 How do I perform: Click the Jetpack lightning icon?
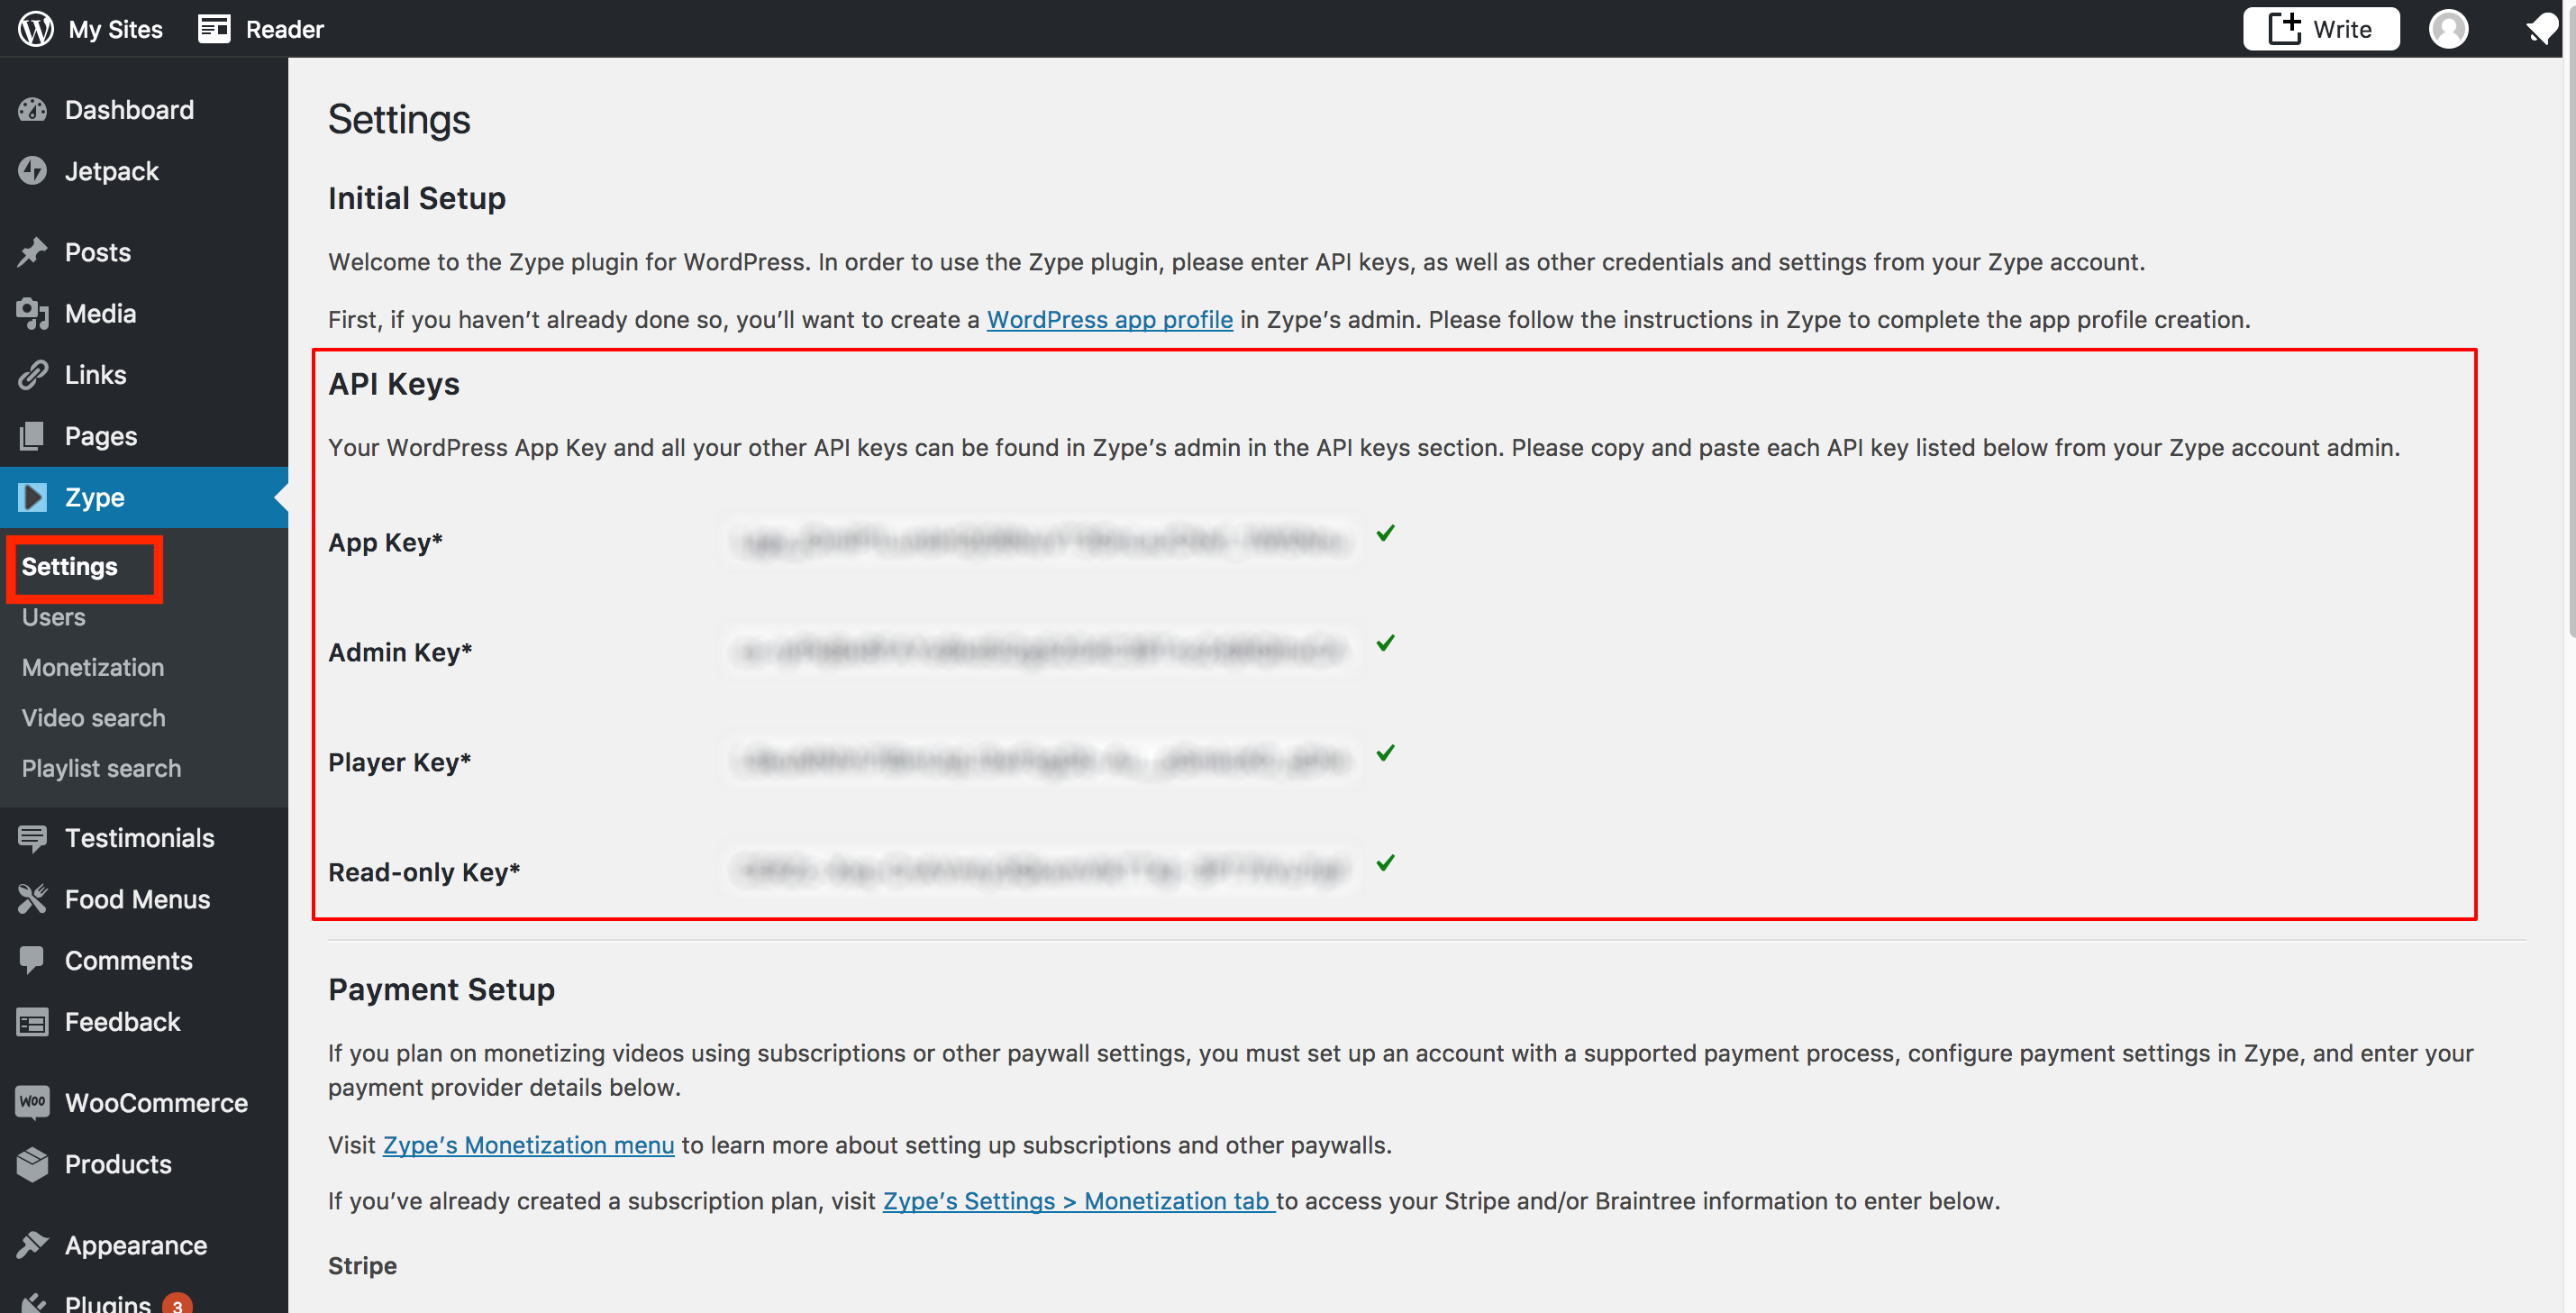[32, 171]
